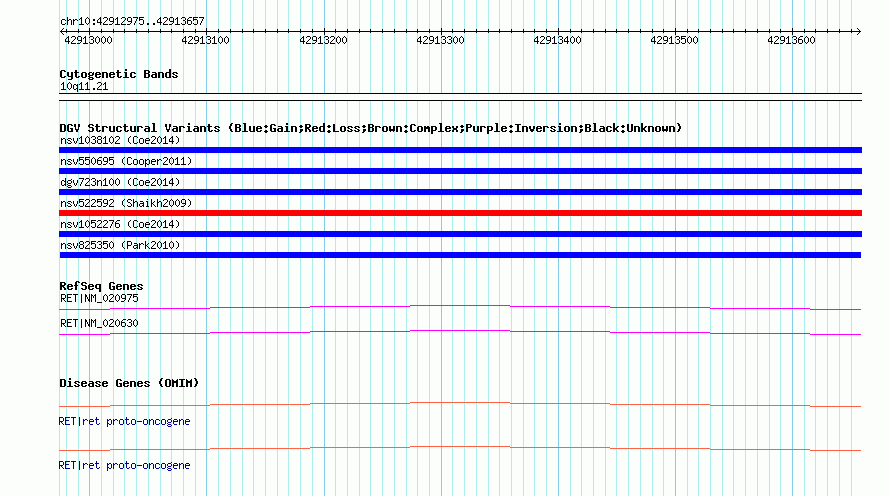Screen dimensions: 890x496
Task: Click the right arrow of the ruler
Action: tap(859, 32)
